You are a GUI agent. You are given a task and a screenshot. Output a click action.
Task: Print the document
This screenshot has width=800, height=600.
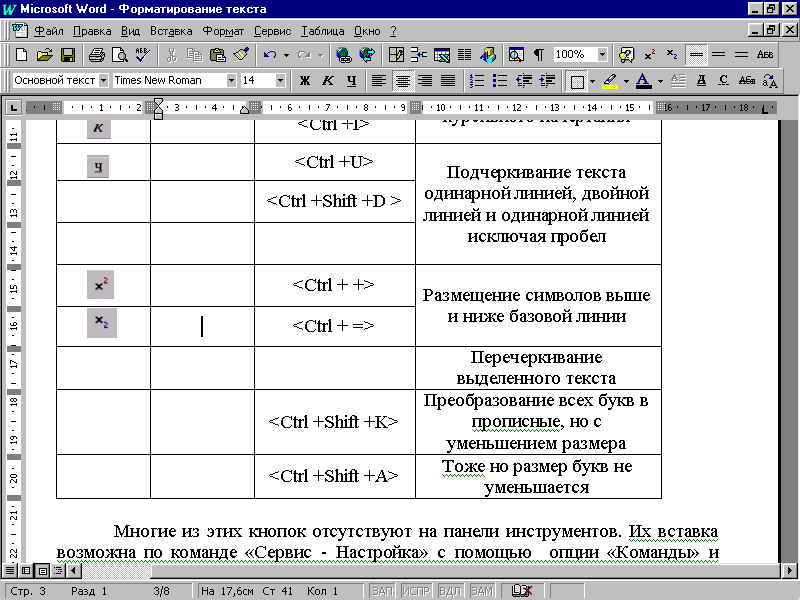(x=96, y=54)
